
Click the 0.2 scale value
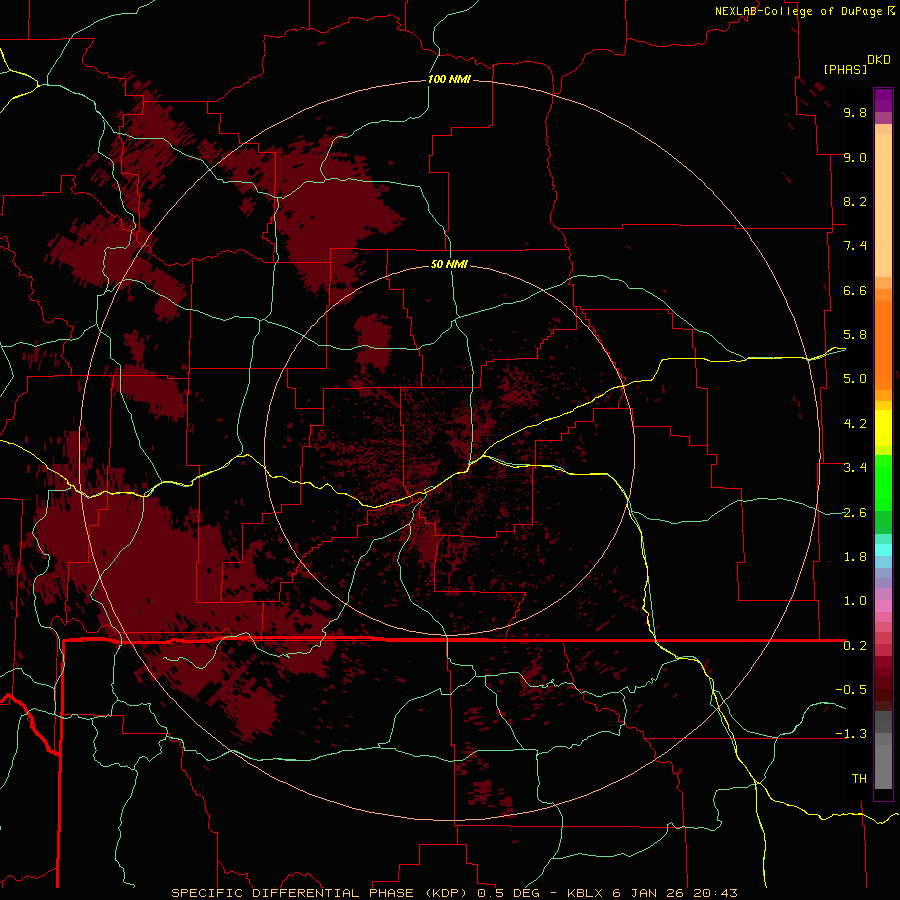(x=855, y=646)
